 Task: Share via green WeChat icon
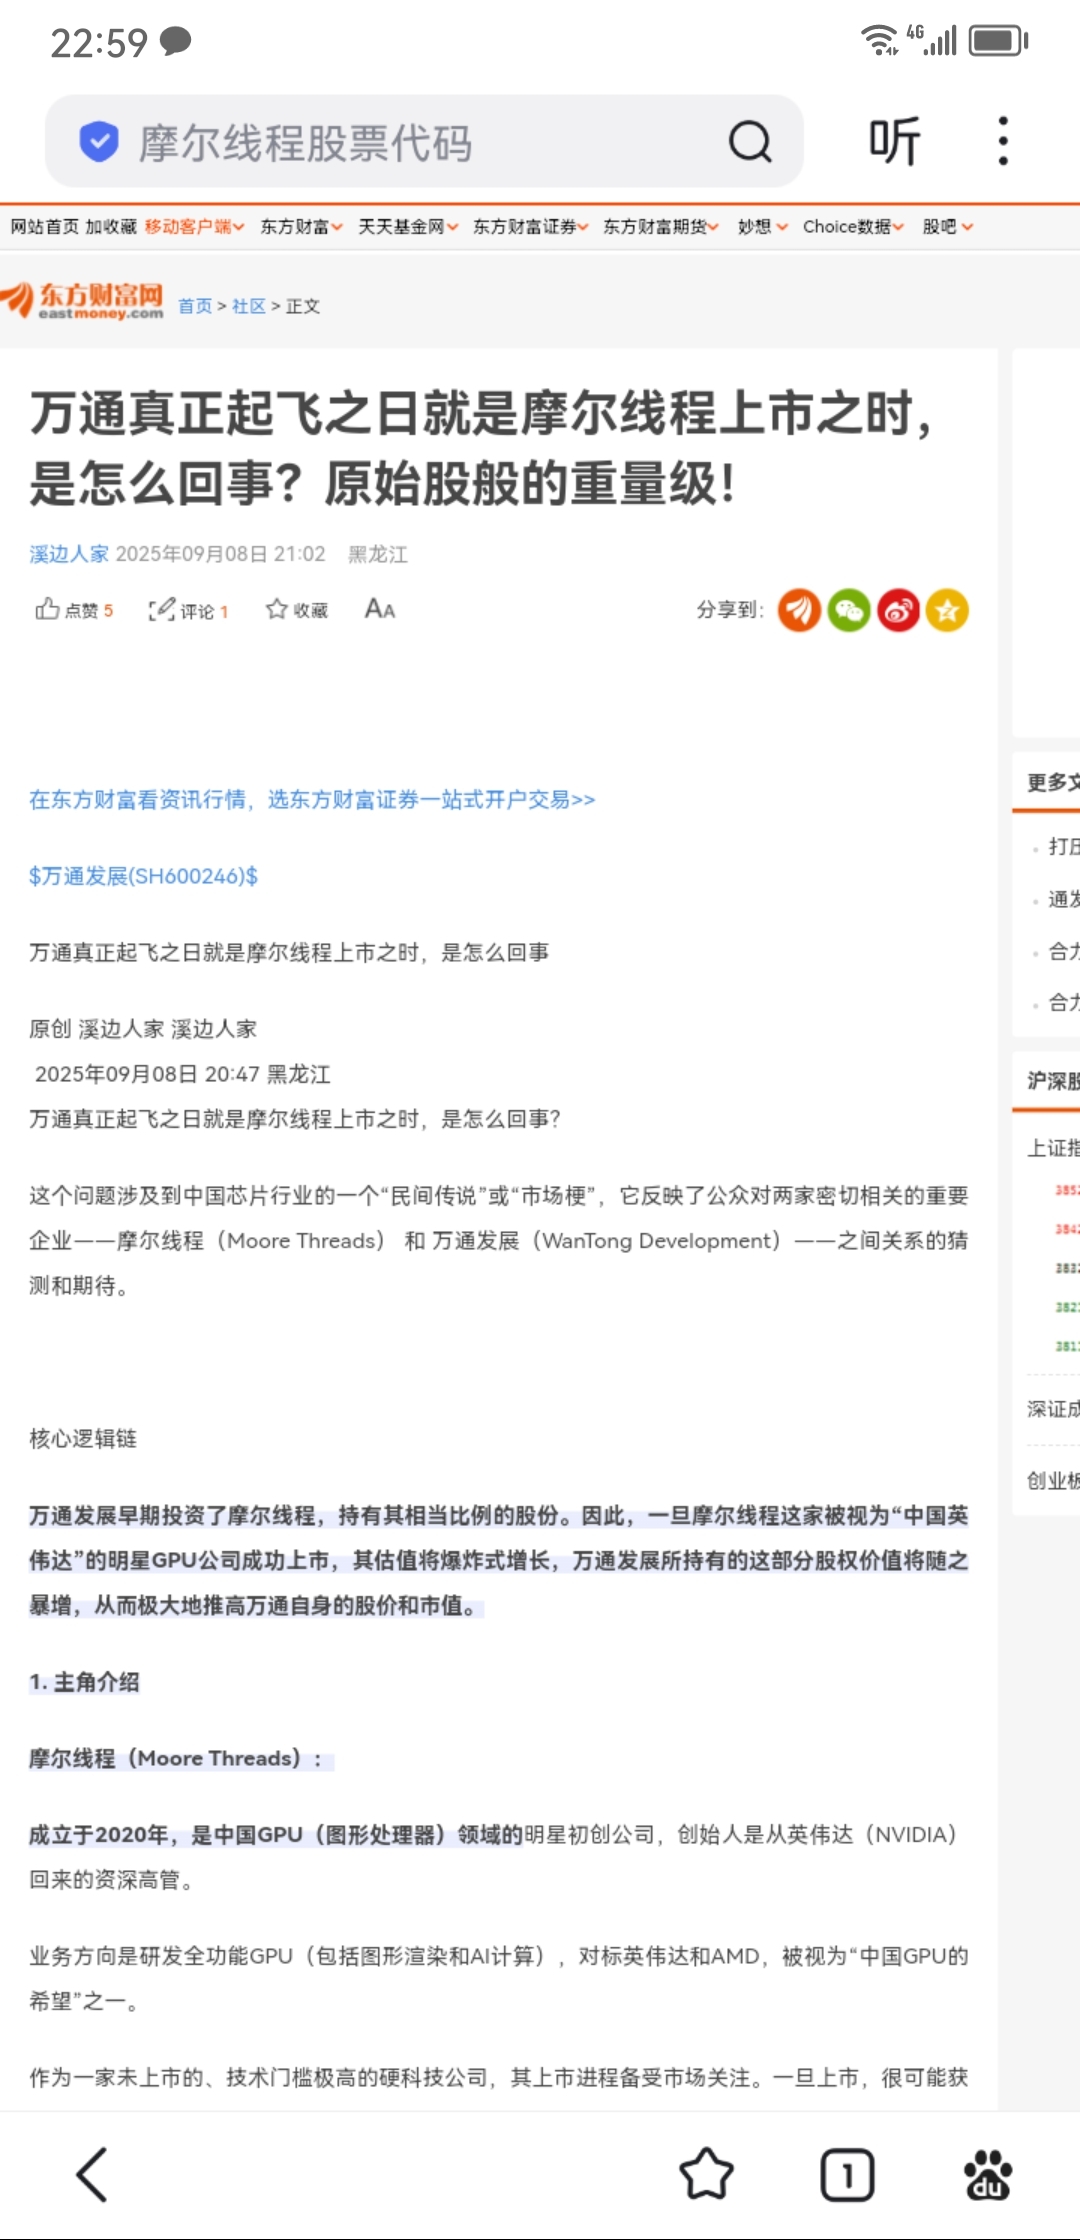tap(848, 610)
